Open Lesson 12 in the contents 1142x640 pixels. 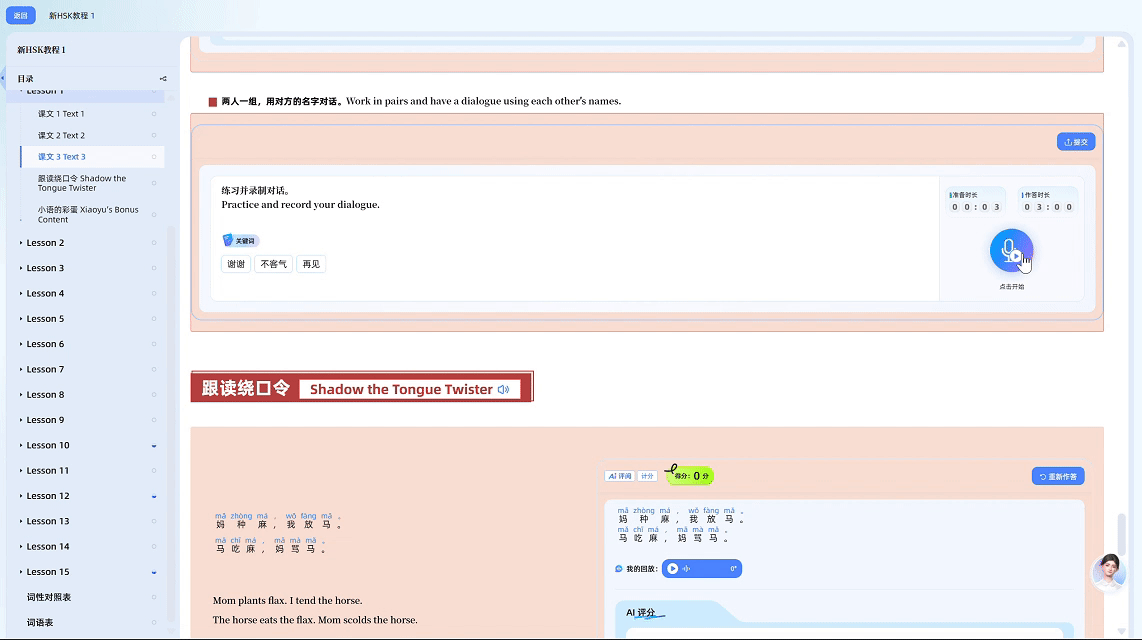(47, 496)
